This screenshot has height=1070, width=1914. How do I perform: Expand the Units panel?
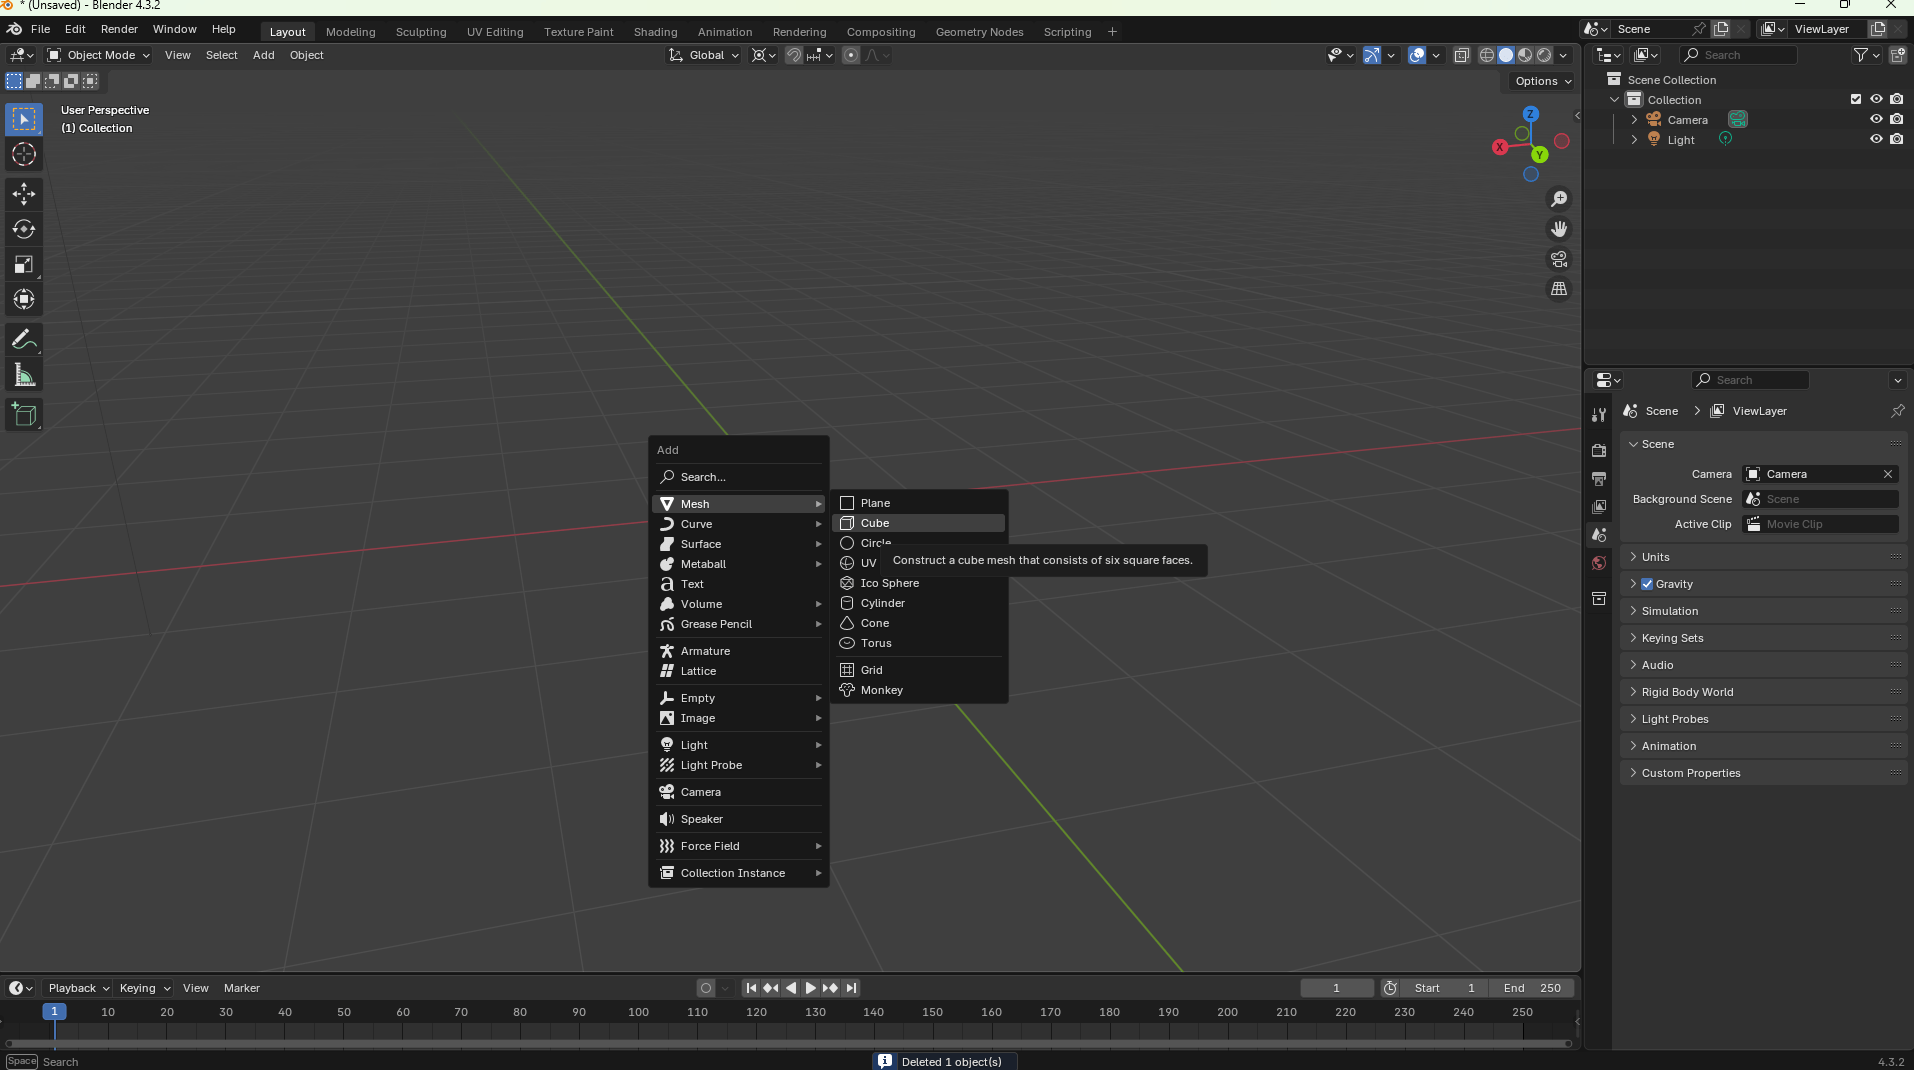(1656, 557)
